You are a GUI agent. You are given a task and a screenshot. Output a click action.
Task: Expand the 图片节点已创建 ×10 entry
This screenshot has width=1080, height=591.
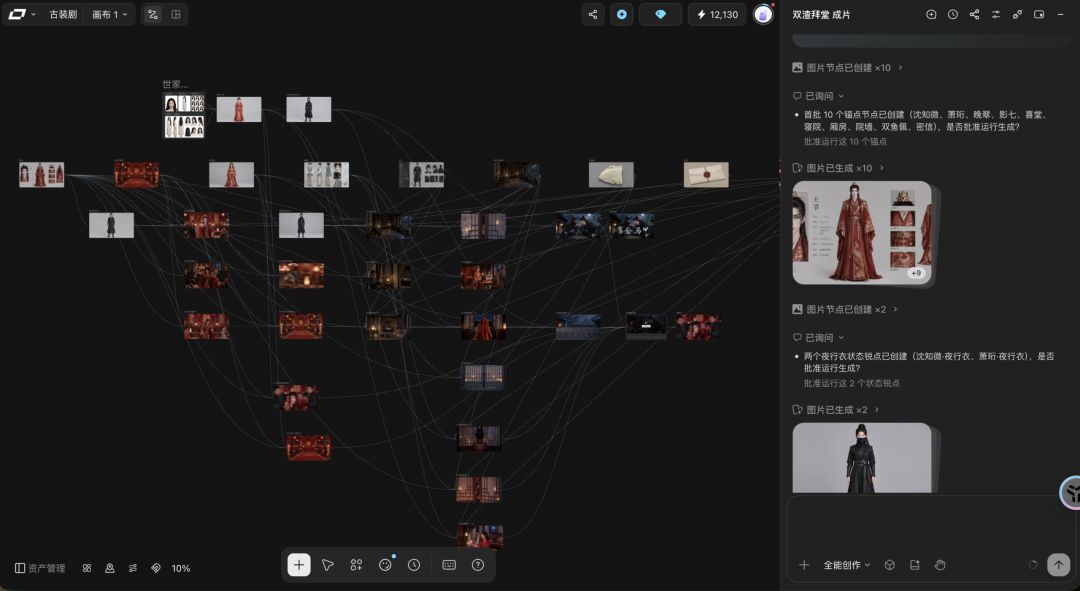point(848,68)
